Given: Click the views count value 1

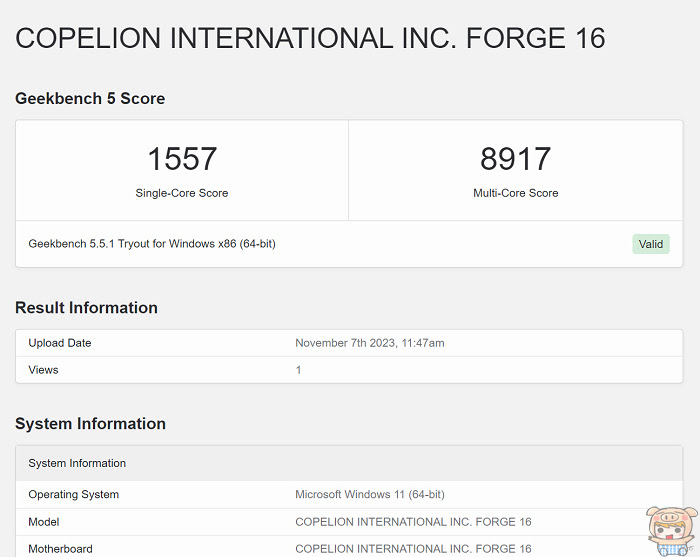Looking at the screenshot, I should coord(298,370).
